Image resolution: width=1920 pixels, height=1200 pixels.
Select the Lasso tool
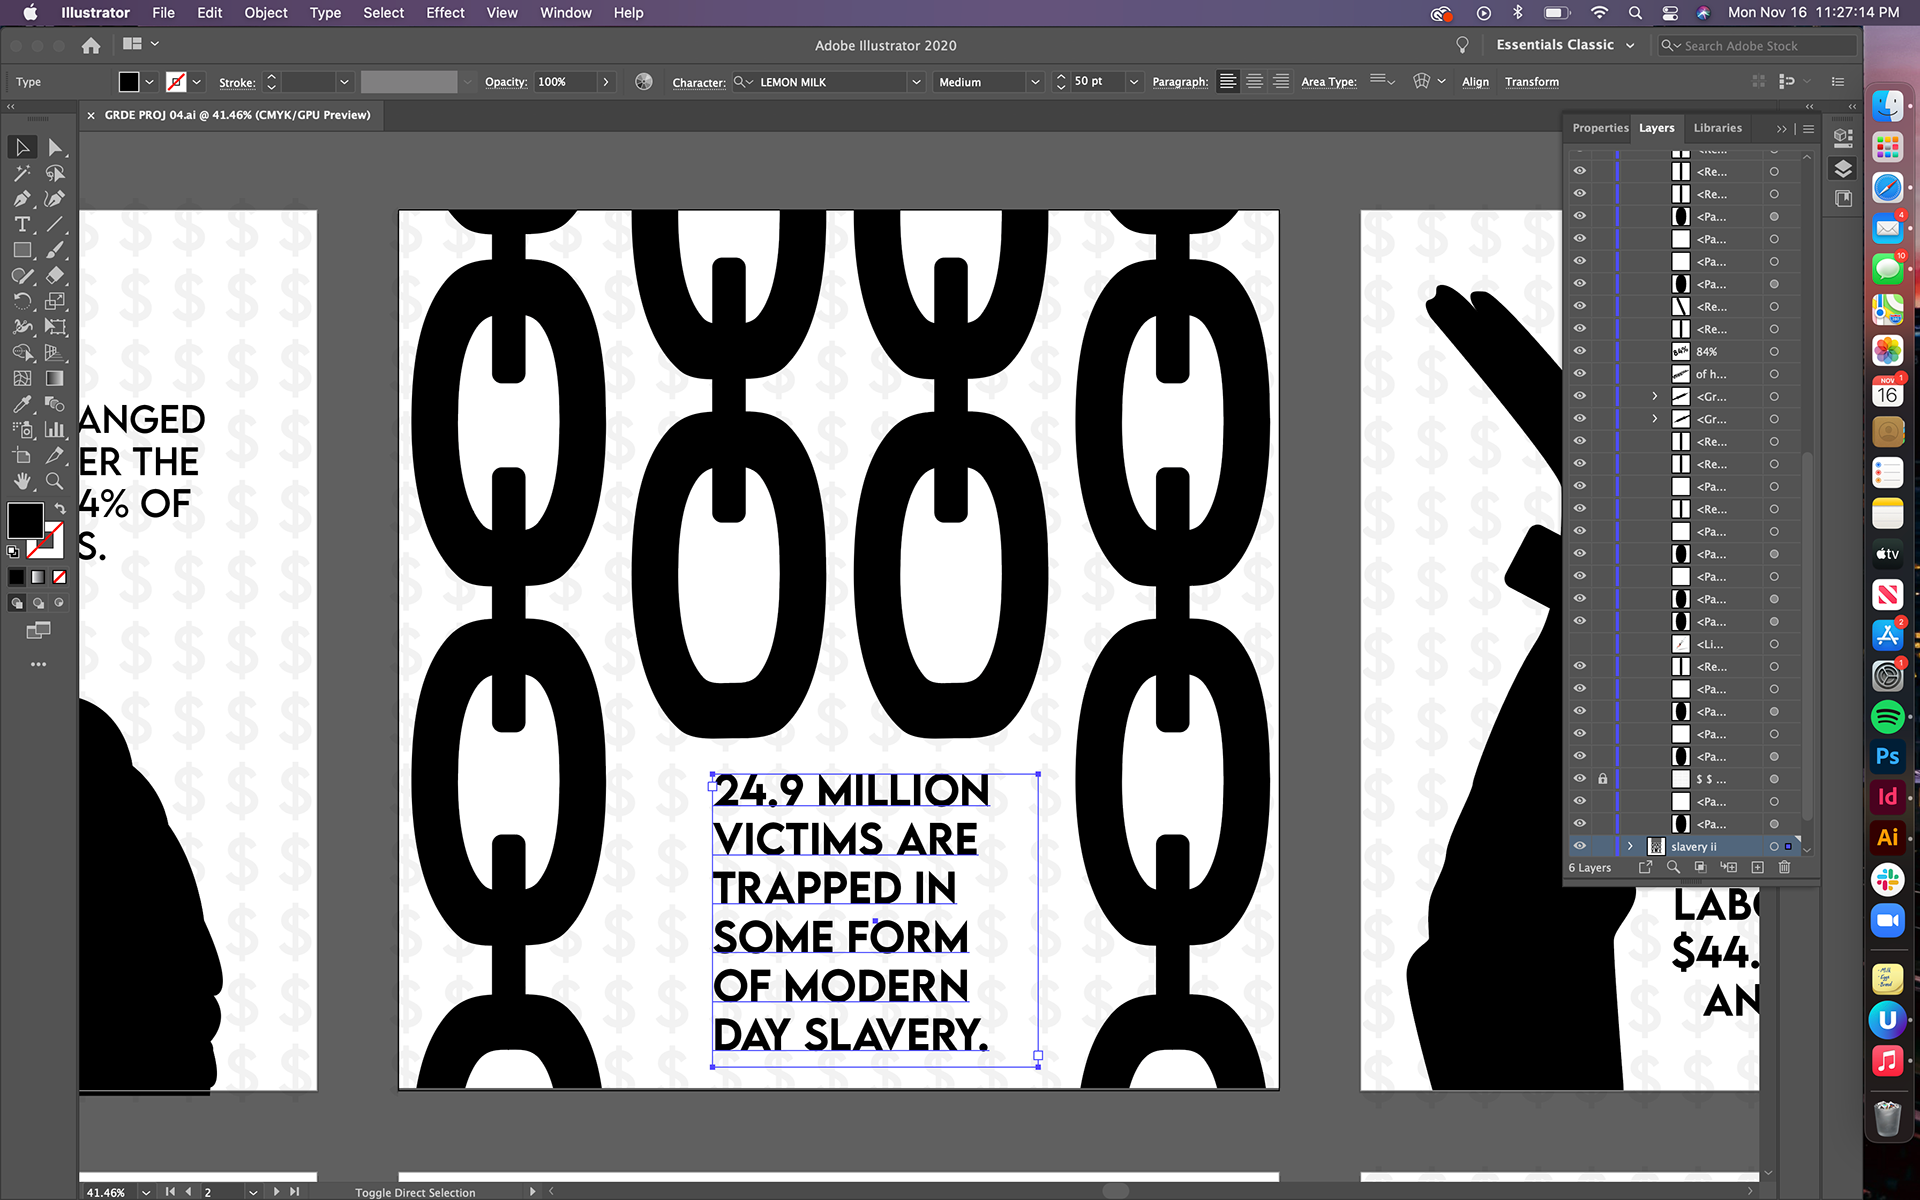[55, 173]
